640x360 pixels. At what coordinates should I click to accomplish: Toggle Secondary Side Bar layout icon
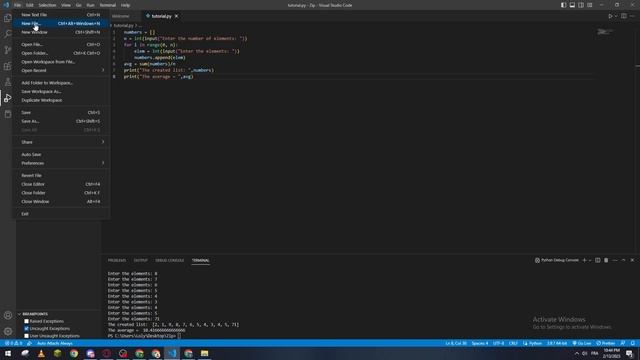tap(581, 5)
